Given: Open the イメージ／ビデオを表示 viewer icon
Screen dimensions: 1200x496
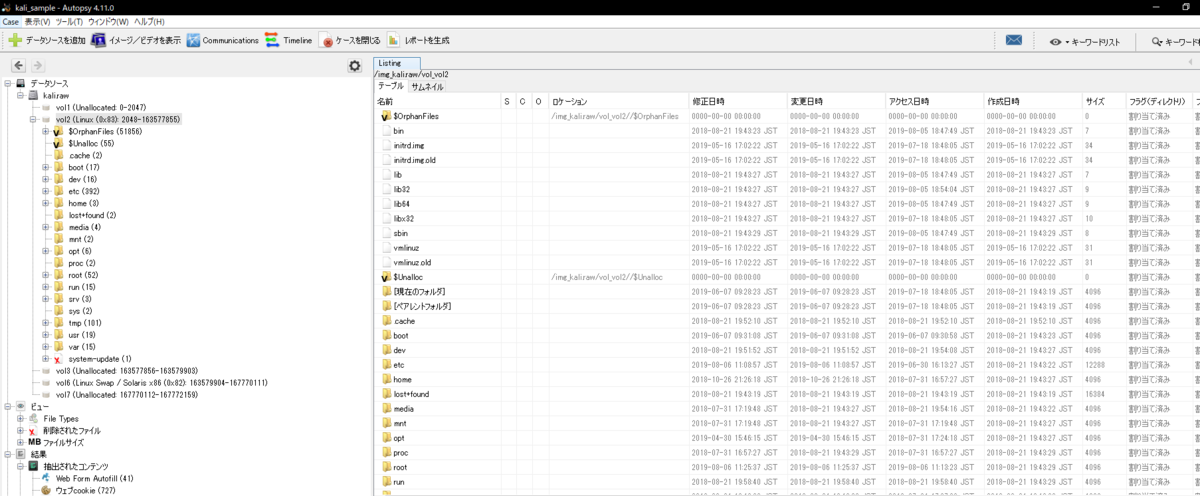Looking at the screenshot, I should [99, 41].
